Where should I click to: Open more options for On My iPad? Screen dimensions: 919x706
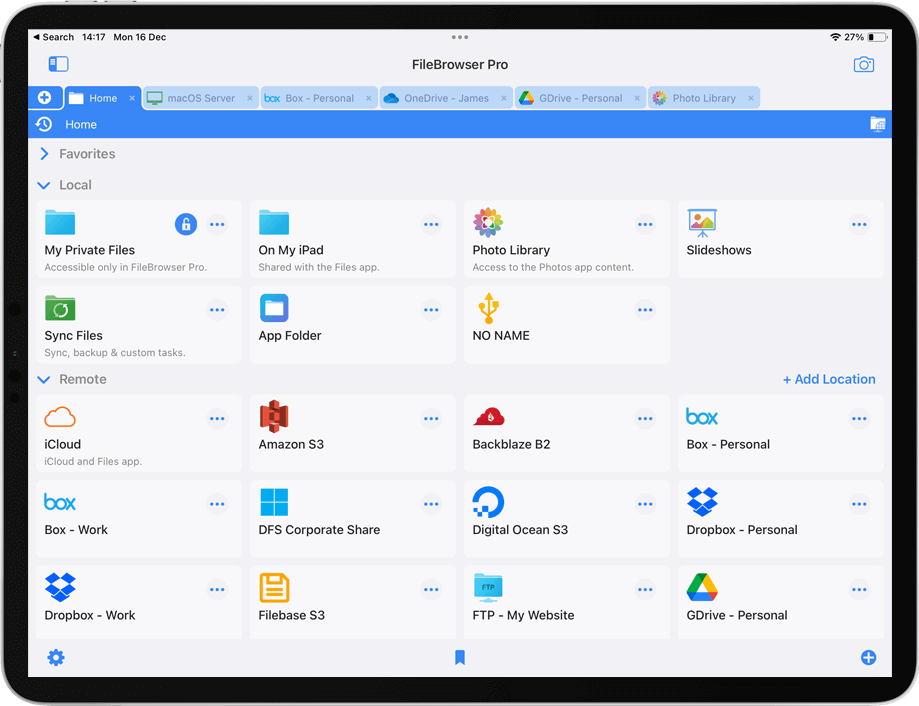point(431,224)
